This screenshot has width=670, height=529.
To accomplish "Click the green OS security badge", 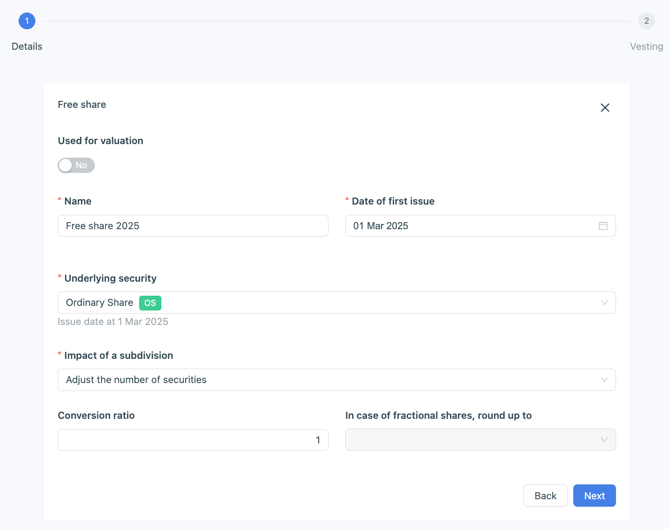I will (150, 303).
